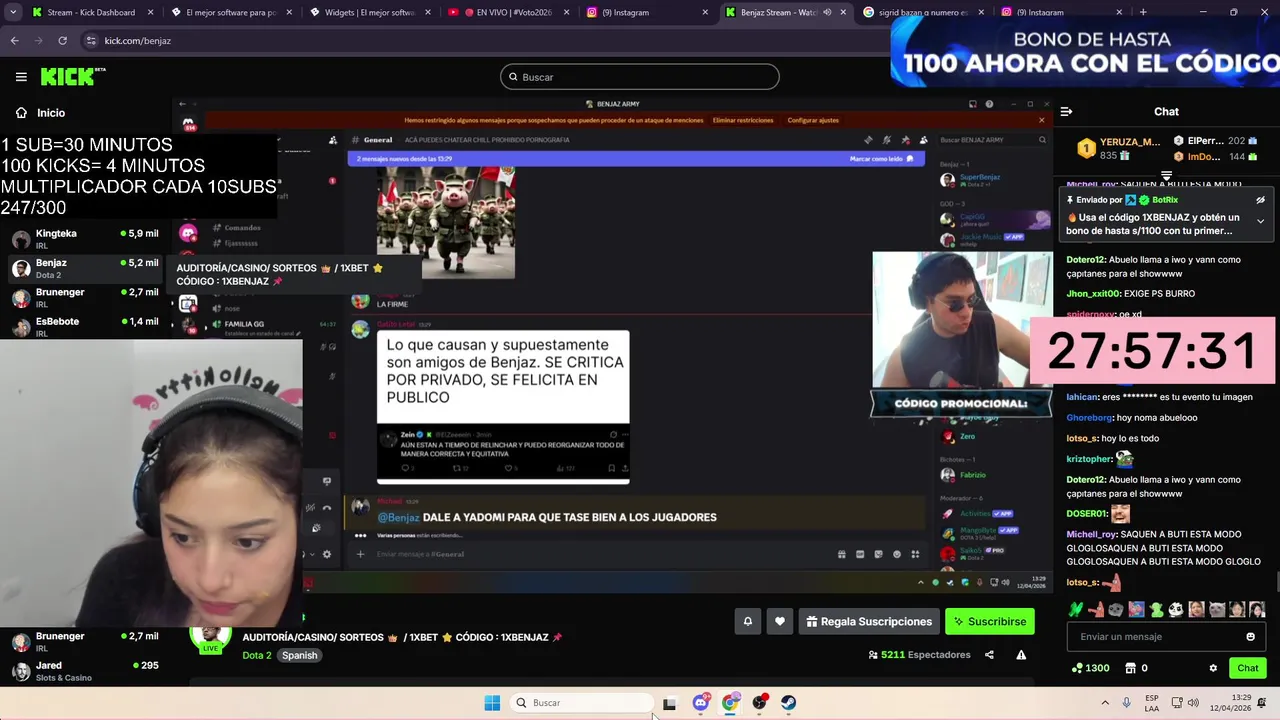Insert the panda emote from quick emotes

coord(1176,609)
